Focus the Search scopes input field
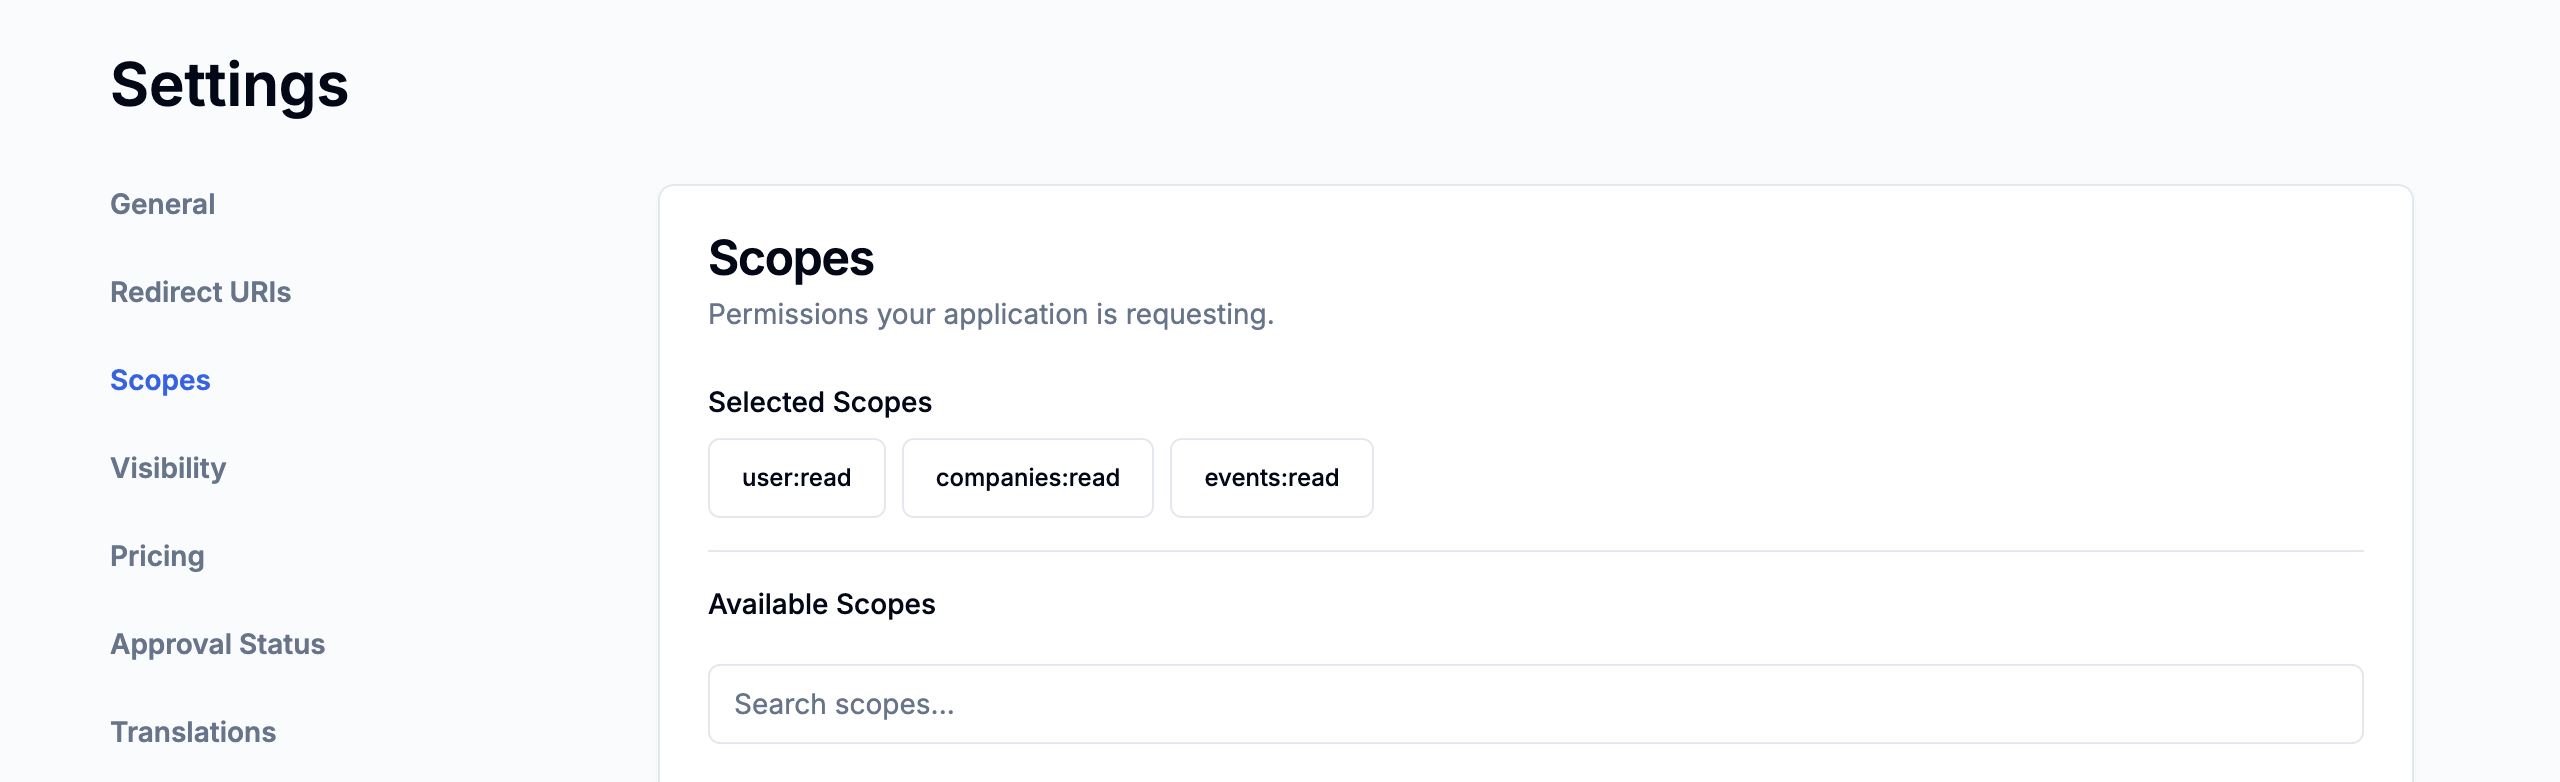 (1535, 704)
